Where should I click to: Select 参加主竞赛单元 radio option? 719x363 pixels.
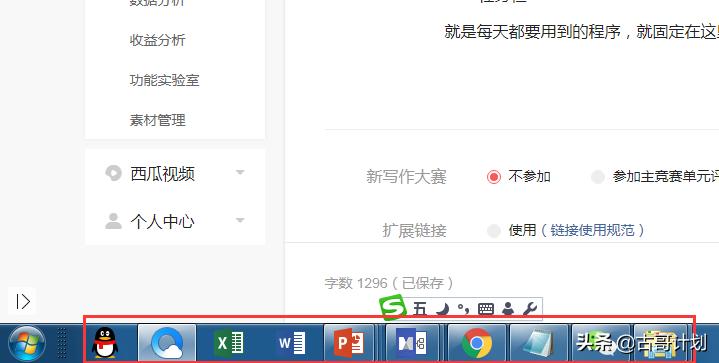(597, 176)
